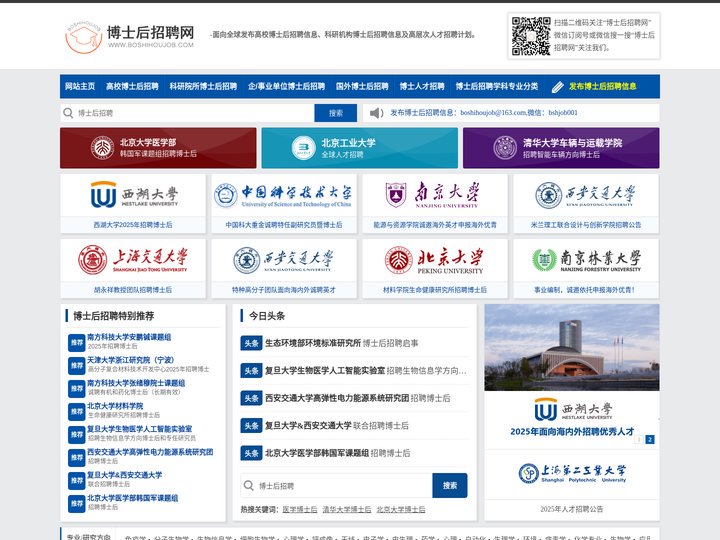720x540 pixels.
Task: Go to 网站主页 in navigation bar
Action: [80, 86]
